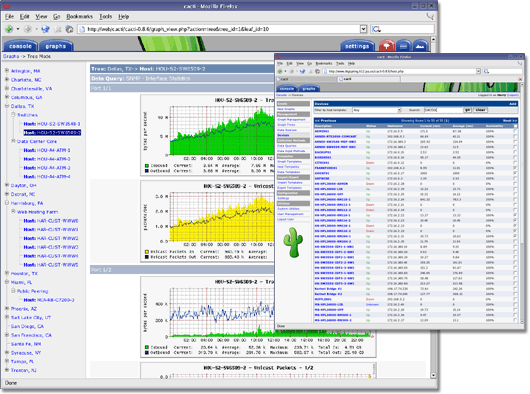The width and height of the screenshot is (530, 394).
Task: Check the box for the second device row
Action: (515, 137)
